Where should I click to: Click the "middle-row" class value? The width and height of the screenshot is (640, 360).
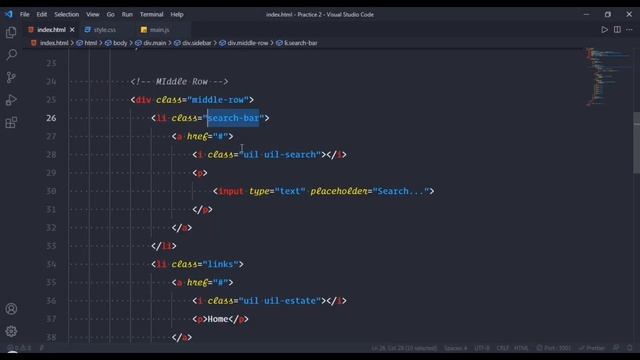(x=218, y=100)
